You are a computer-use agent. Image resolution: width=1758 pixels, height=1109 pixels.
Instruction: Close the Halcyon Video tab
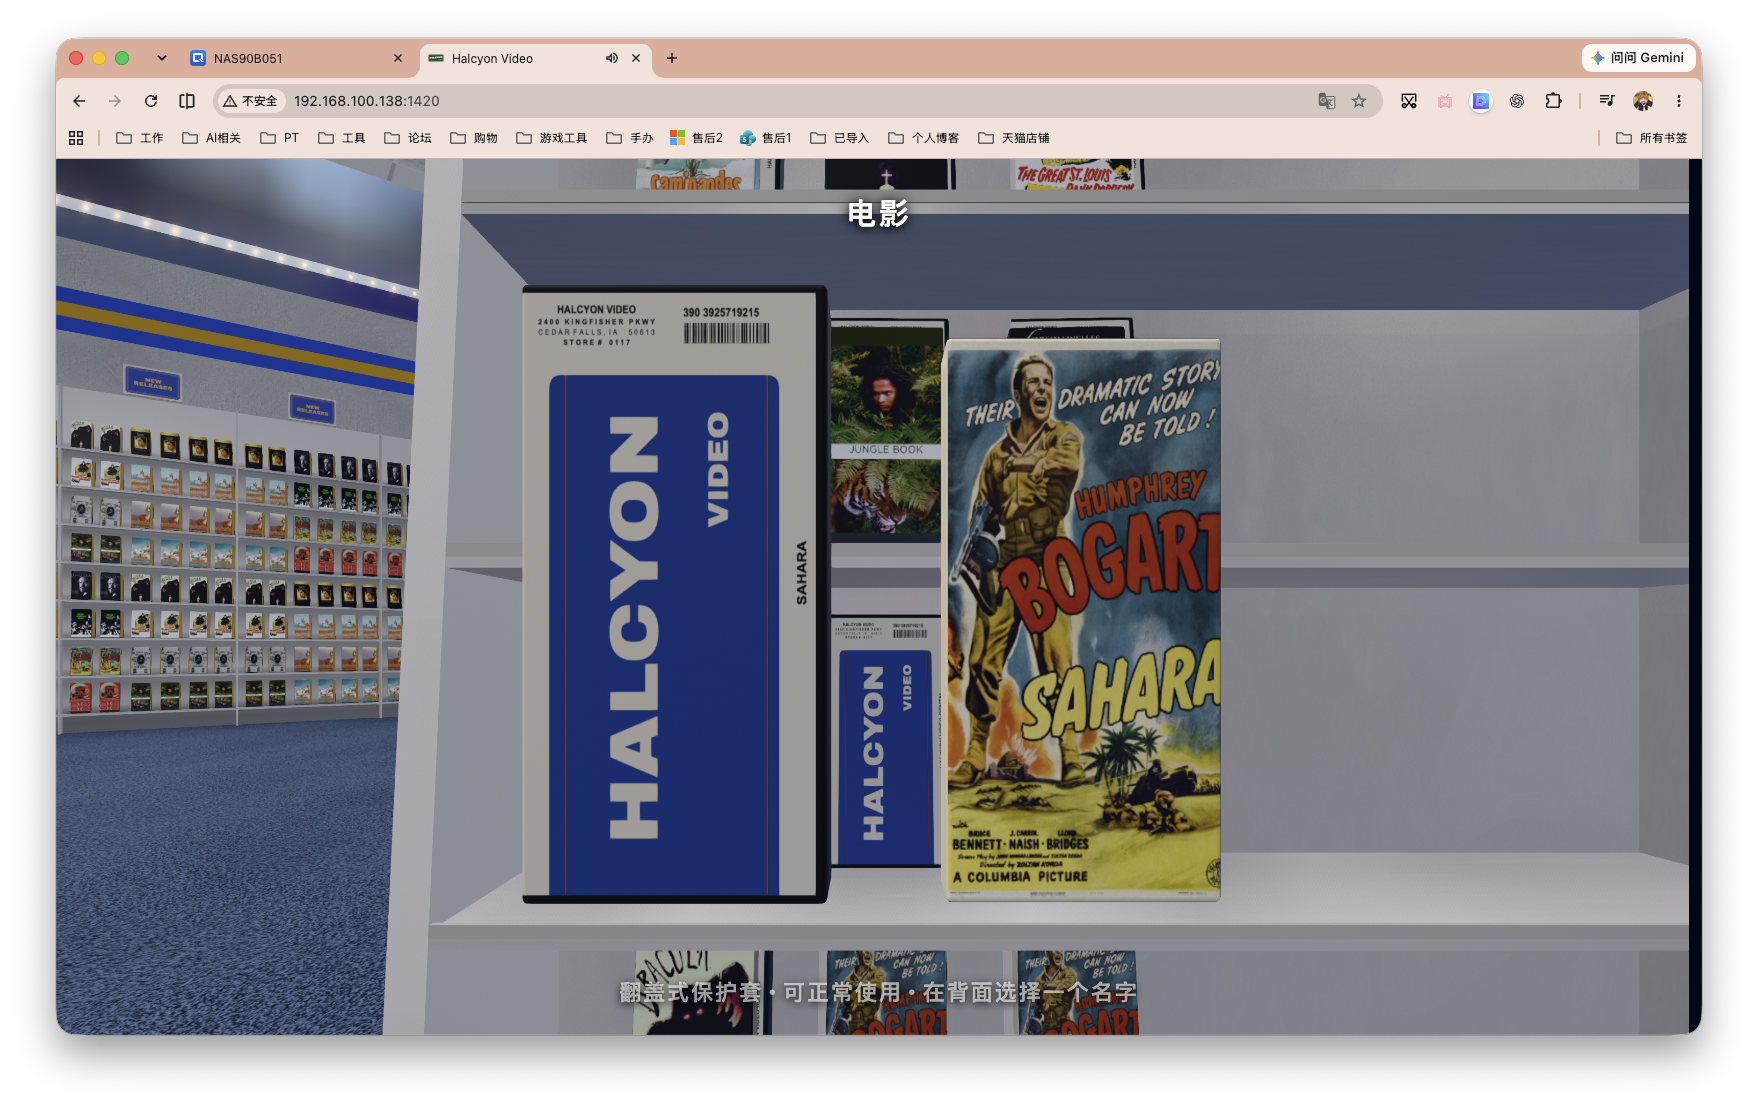coord(636,58)
